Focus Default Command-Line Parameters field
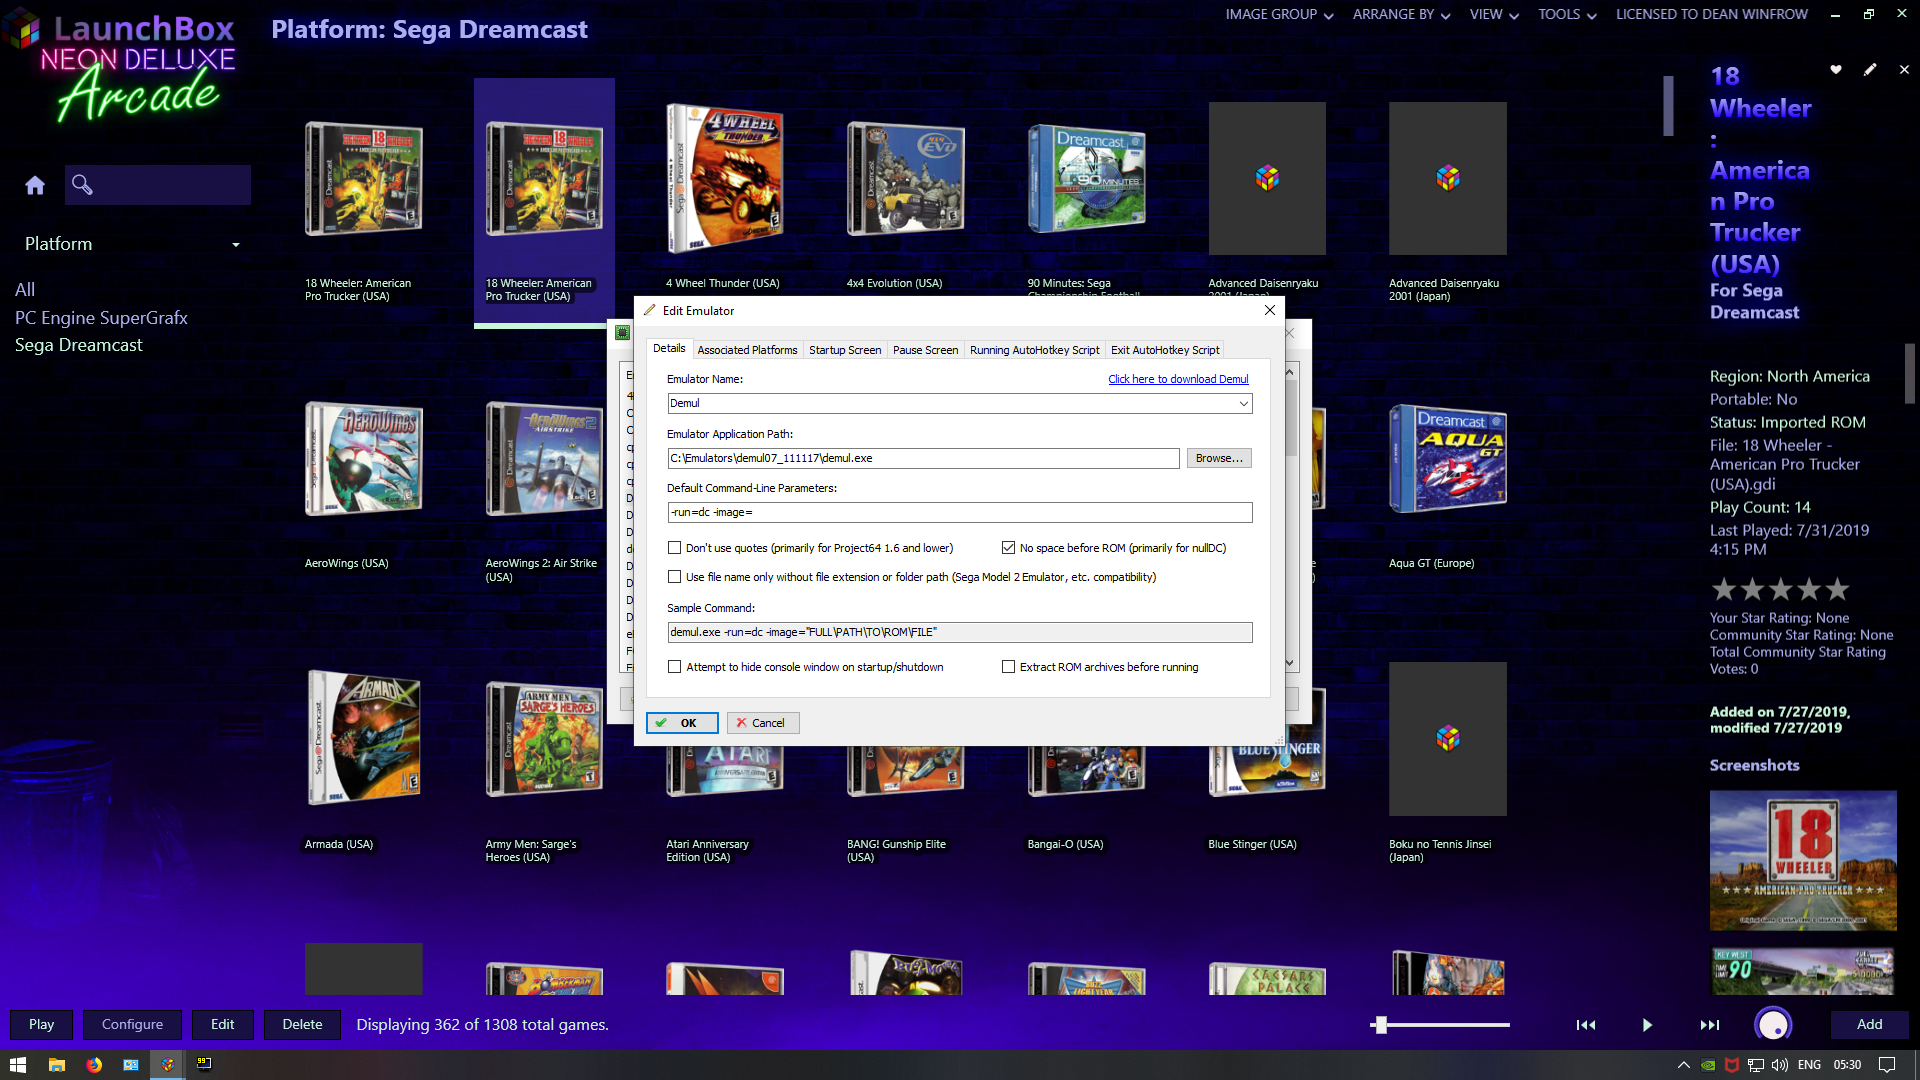Screen dimensions: 1920x1080 click(x=959, y=512)
